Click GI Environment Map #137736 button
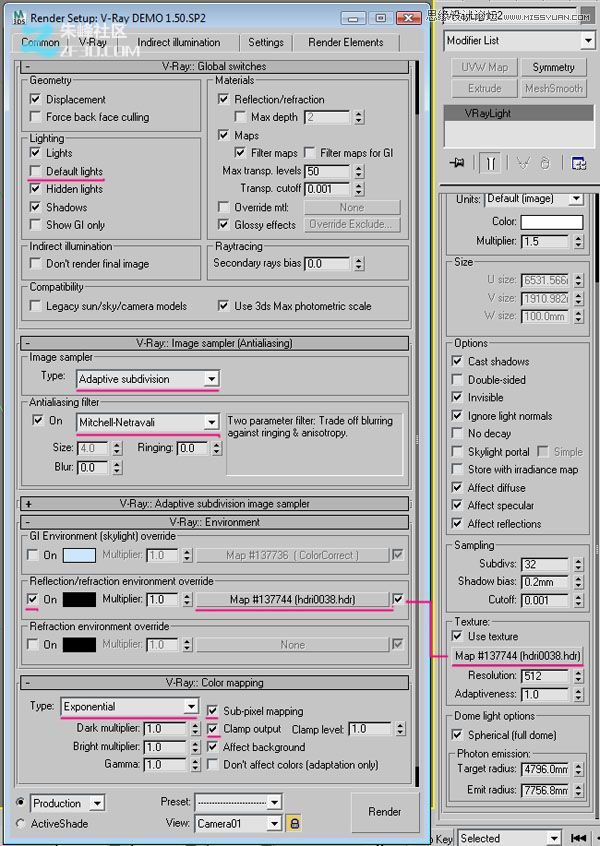Image resolution: width=600 pixels, height=846 pixels. coord(292,555)
